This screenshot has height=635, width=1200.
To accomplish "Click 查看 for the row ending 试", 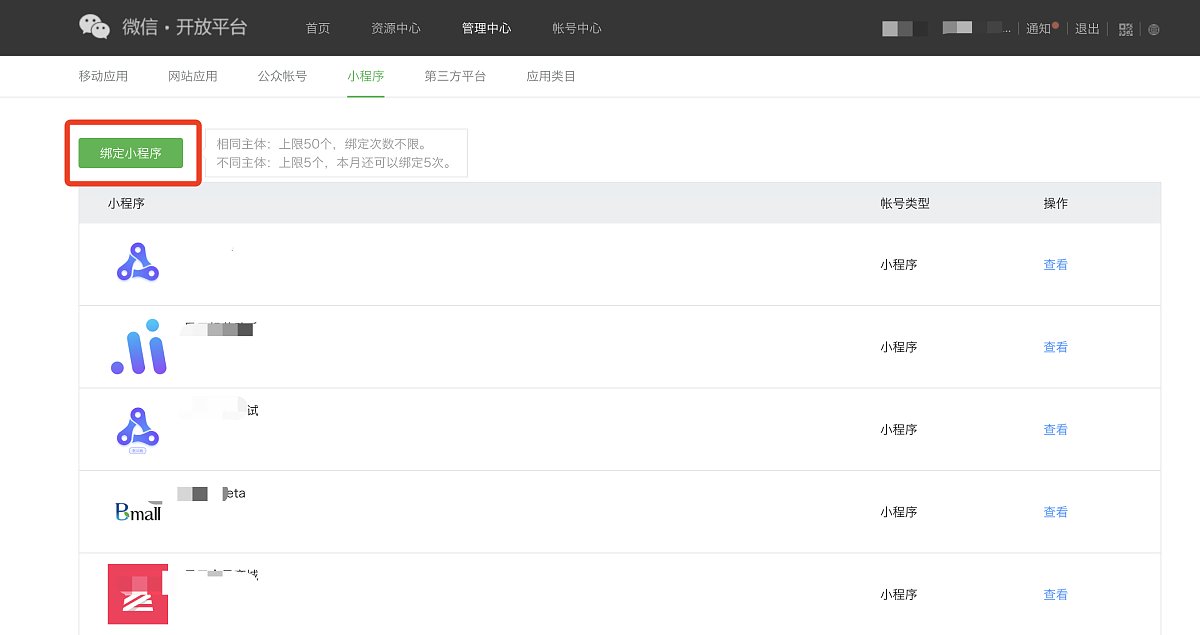I will click(1056, 429).
